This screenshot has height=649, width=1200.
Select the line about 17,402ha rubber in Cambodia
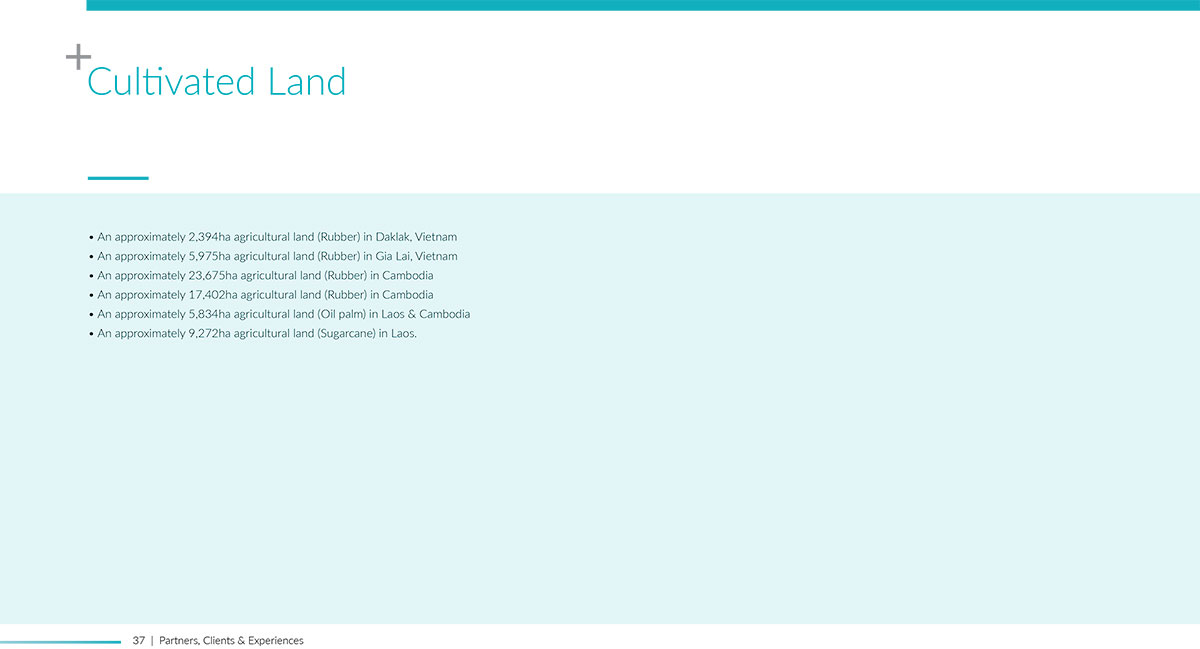point(261,295)
